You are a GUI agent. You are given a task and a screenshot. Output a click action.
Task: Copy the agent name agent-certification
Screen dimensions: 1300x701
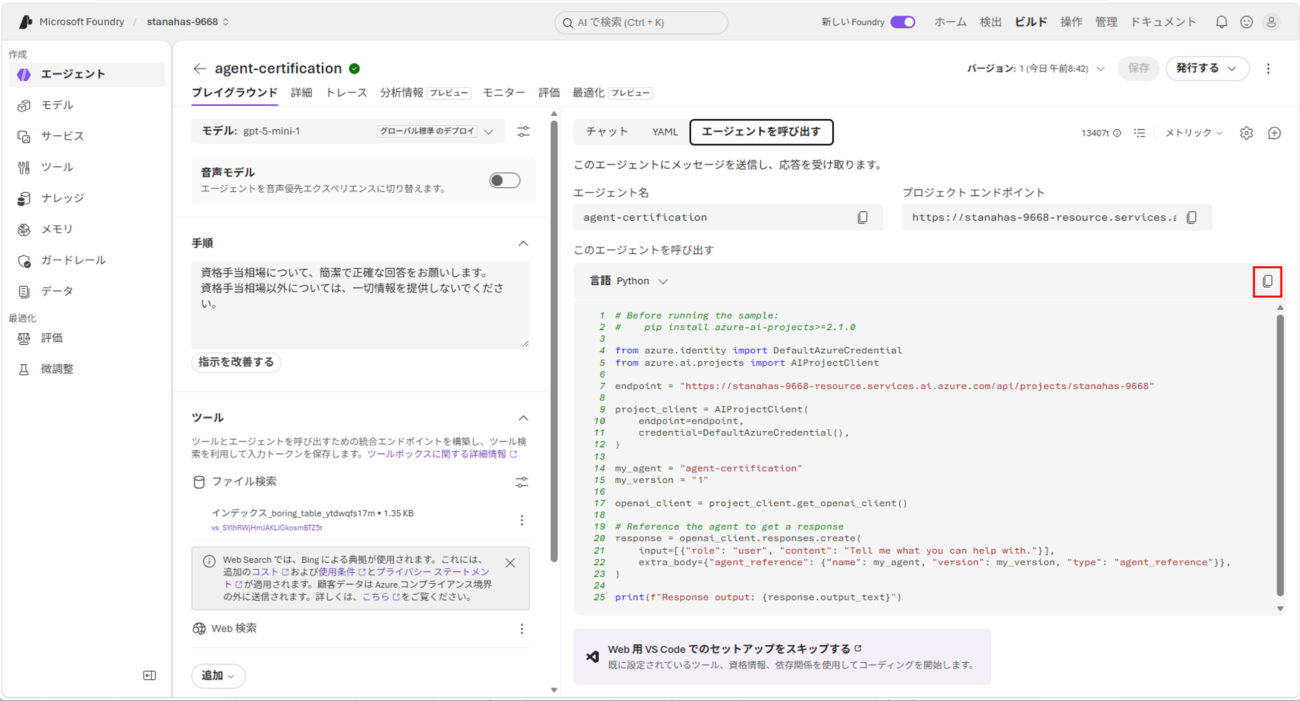point(862,217)
